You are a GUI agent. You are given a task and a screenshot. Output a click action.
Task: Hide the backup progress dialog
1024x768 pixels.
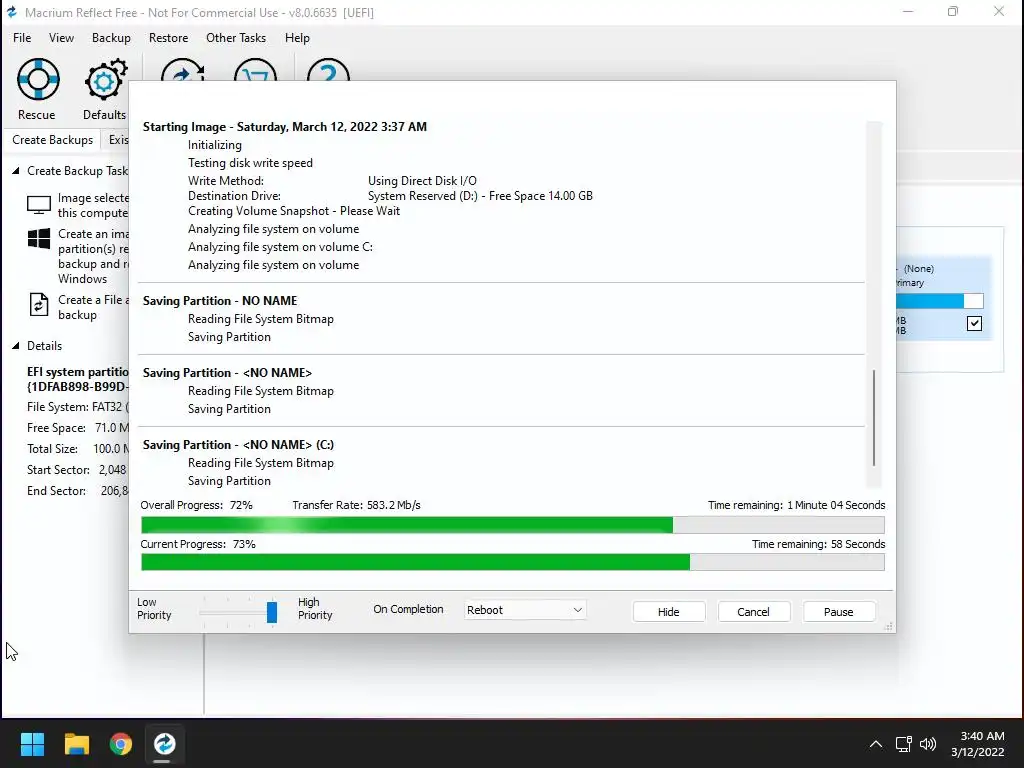tap(669, 612)
